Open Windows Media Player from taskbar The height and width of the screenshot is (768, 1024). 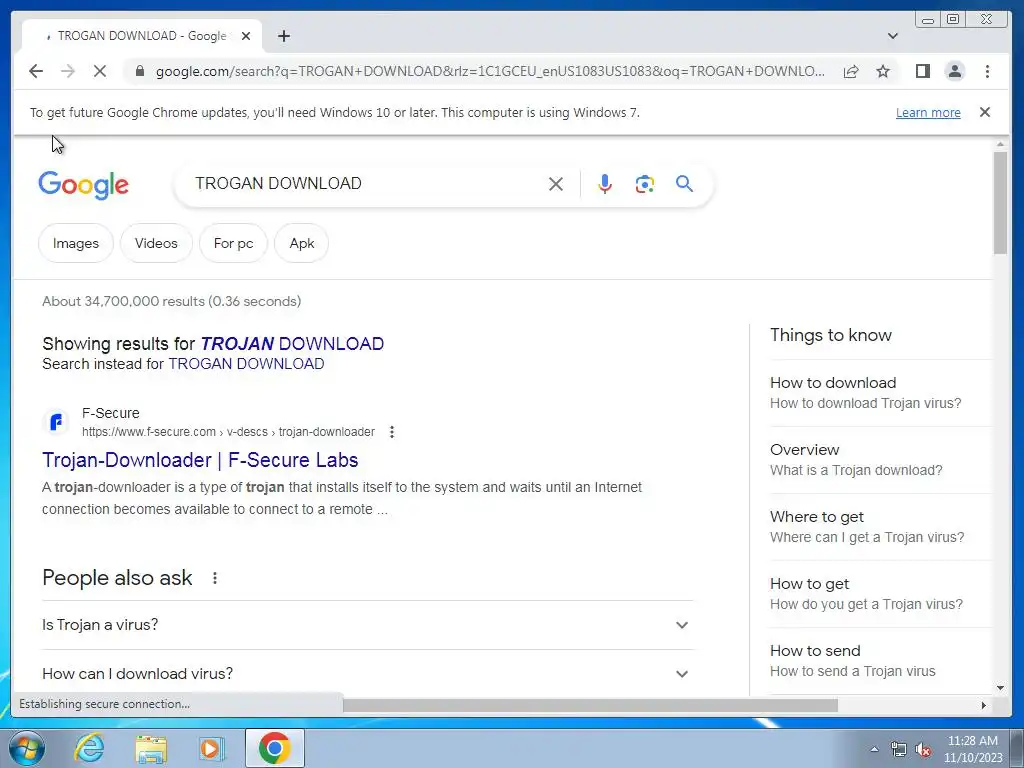[212, 748]
